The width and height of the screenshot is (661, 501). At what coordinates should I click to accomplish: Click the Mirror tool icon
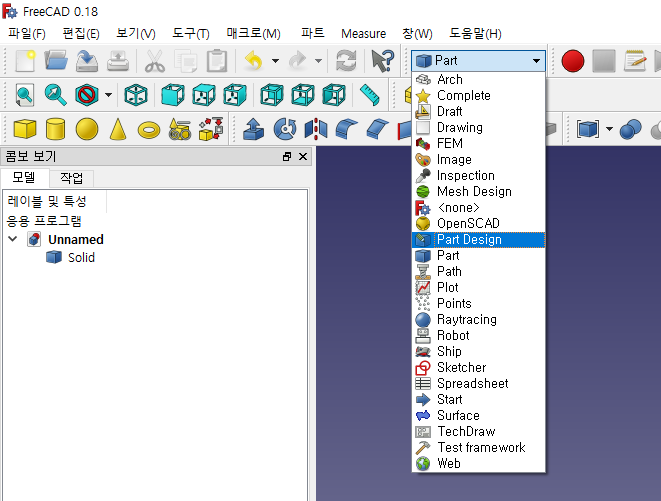point(316,129)
